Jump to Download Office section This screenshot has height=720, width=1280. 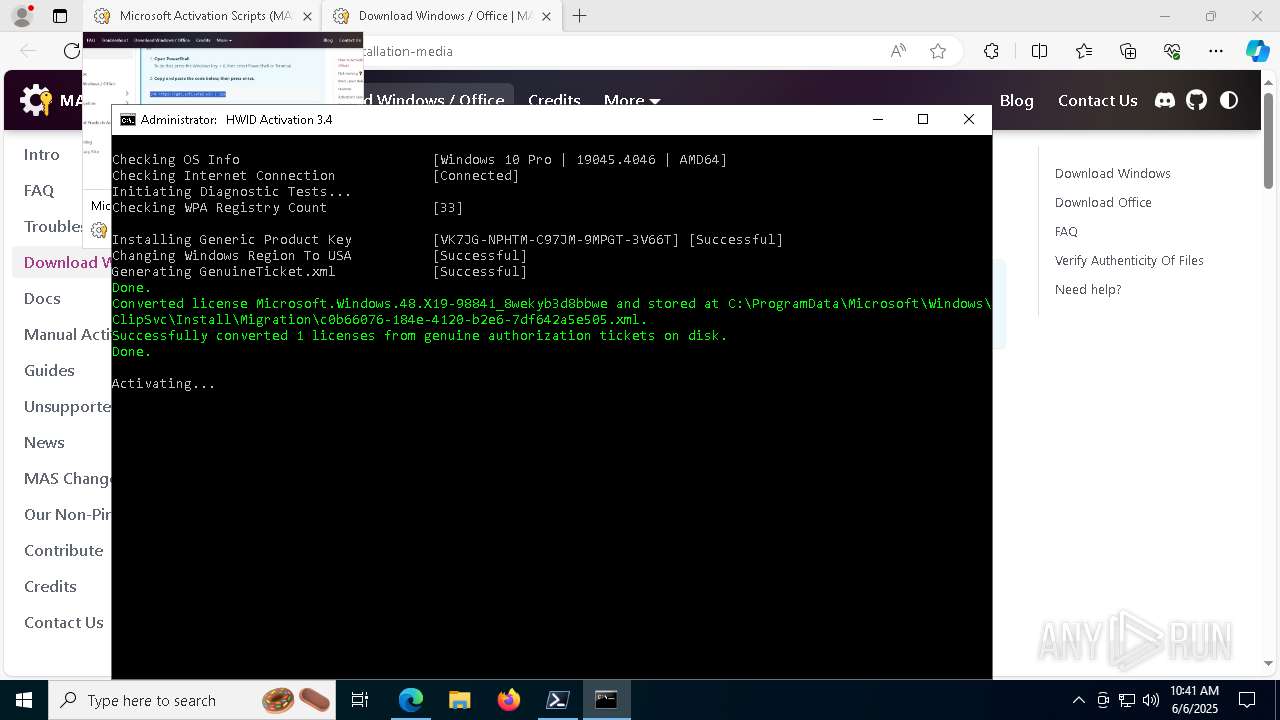[x=1103, y=202]
